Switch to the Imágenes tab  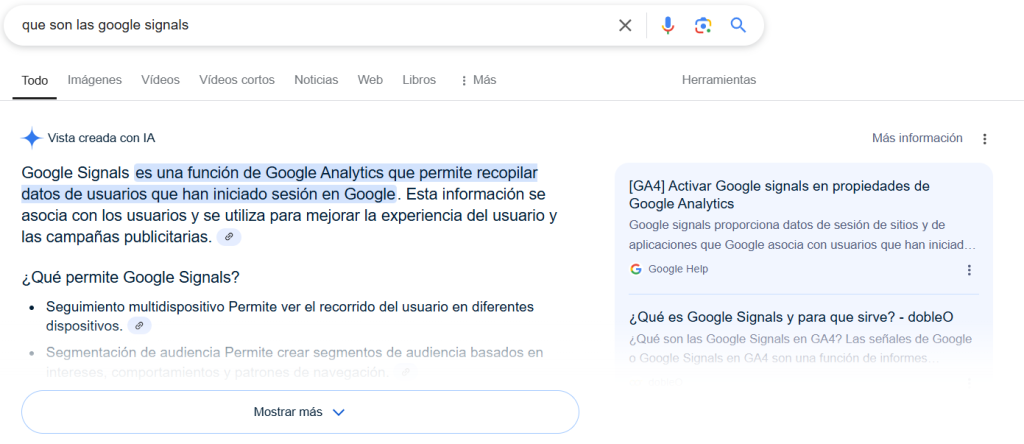click(94, 80)
